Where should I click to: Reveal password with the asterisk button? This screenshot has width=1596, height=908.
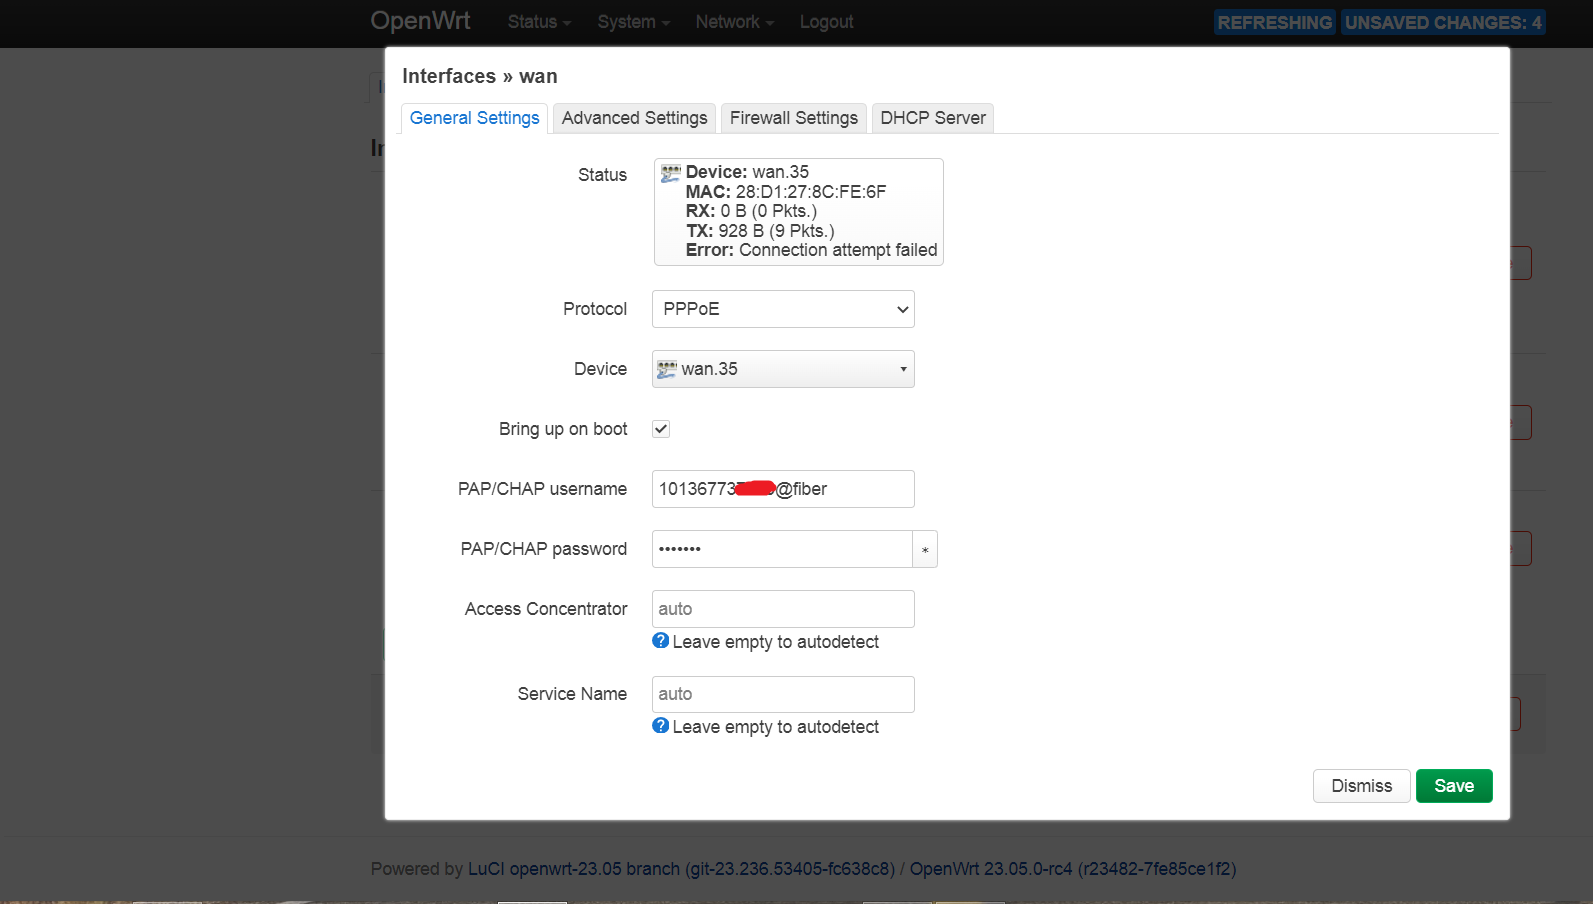pos(926,550)
